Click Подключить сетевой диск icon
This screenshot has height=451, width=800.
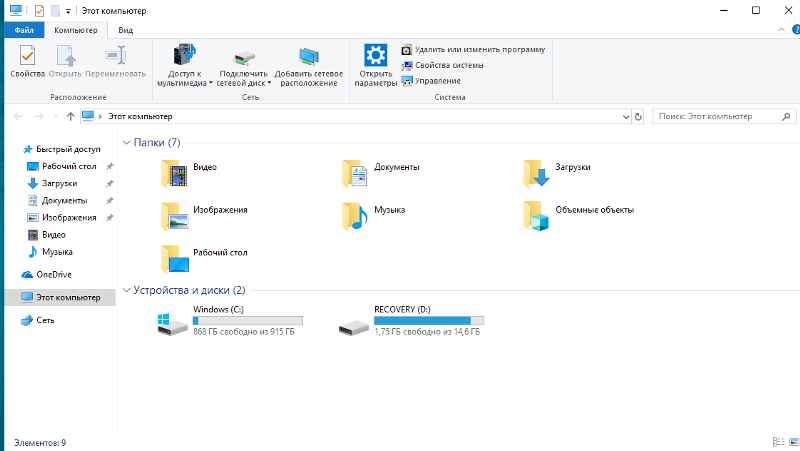tap(244, 57)
